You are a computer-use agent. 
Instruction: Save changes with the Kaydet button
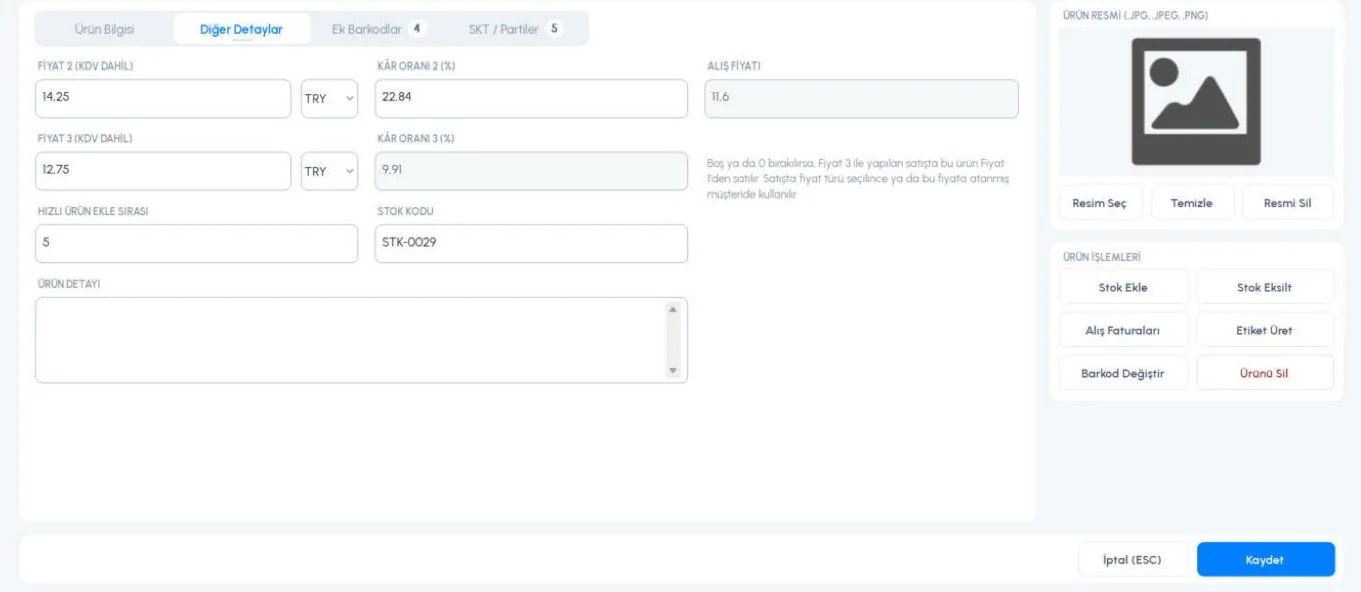click(1265, 560)
